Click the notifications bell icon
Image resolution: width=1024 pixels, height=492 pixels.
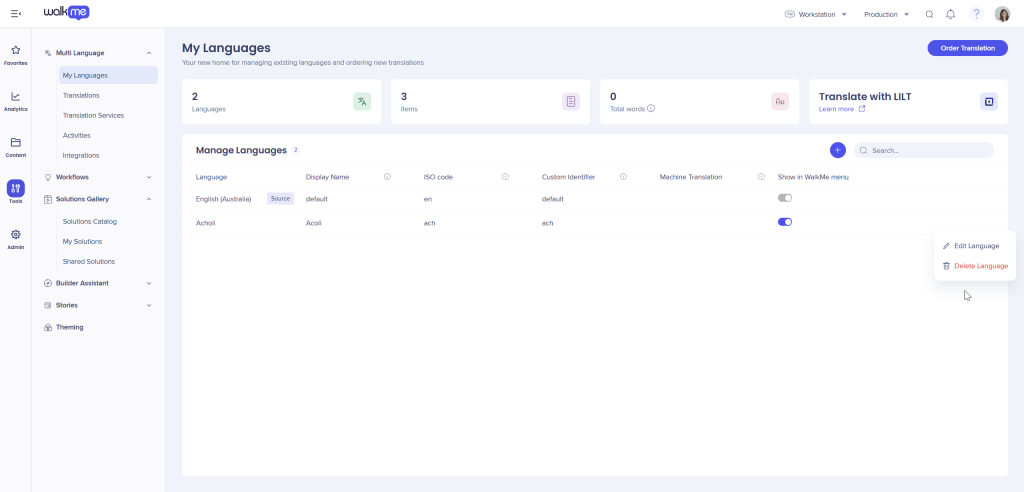[950, 15]
